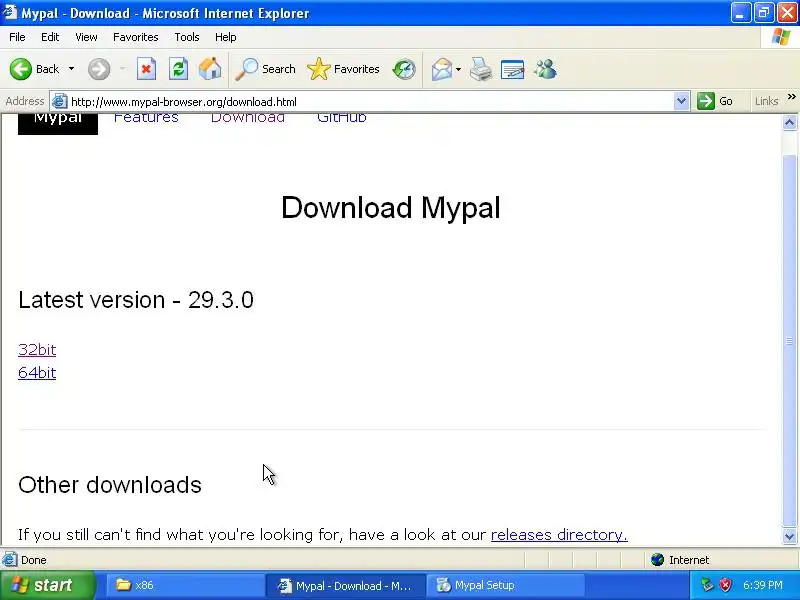The image size is (800, 600).
Task: Switch to the x86 folder taskbar button
Action: click(185, 585)
